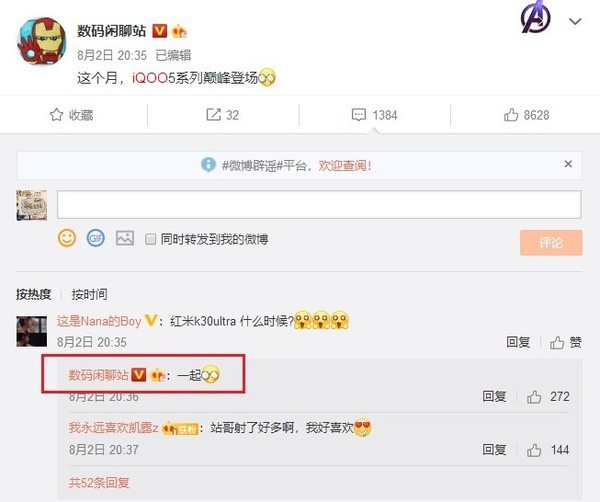Open the Iron Man avatar of 数码闲聊站
Image resolution: width=600 pixels, height=502 pixels.
pyautogui.click(x=41, y=41)
